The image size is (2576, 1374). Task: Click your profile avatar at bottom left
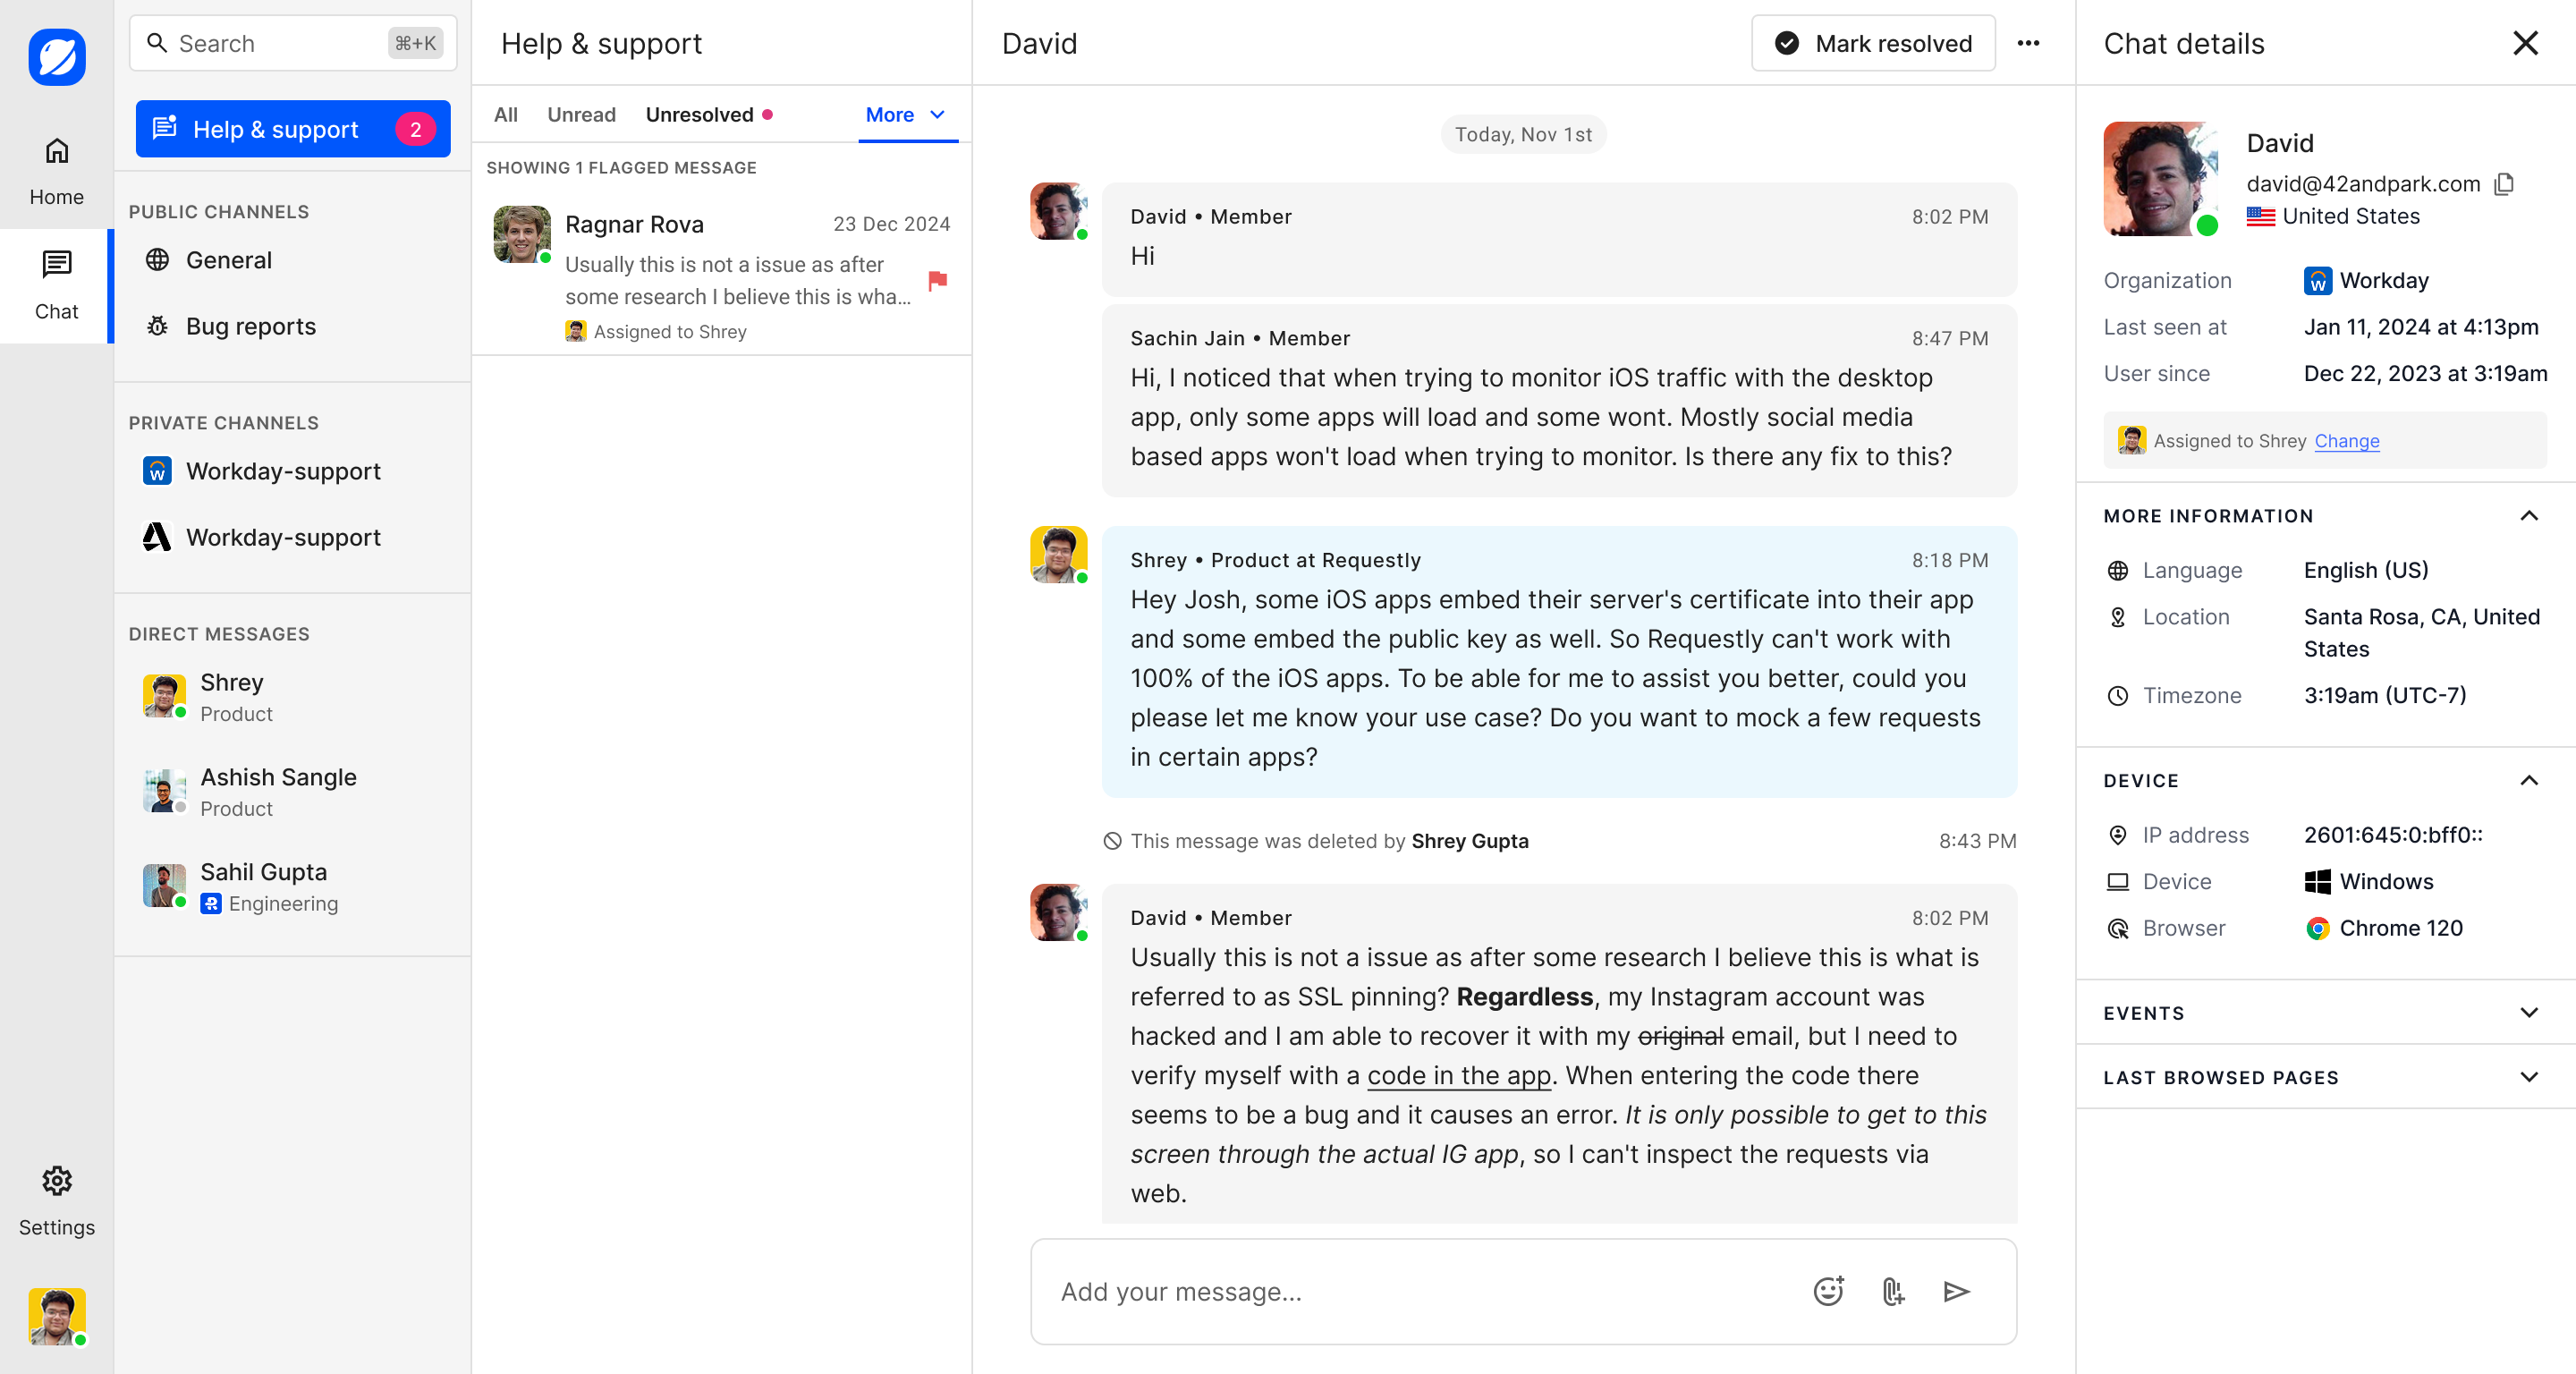click(57, 1316)
